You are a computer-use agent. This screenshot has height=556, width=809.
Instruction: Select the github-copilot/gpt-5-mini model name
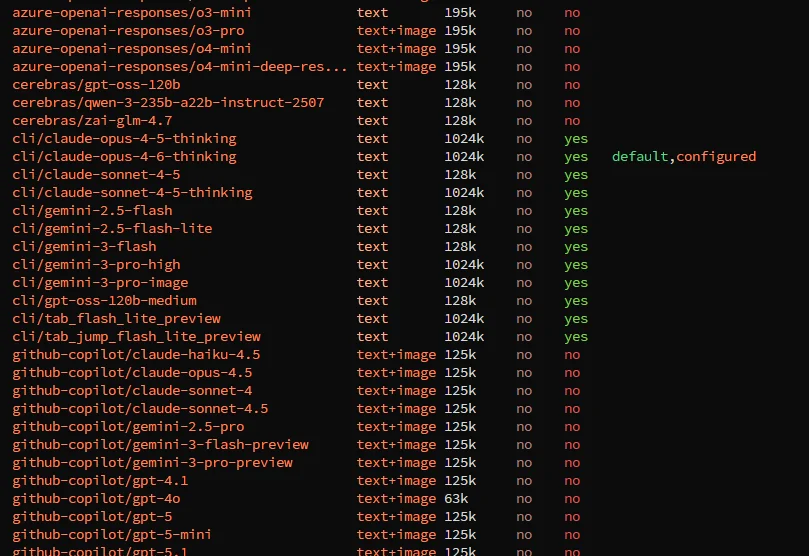[x=112, y=535]
